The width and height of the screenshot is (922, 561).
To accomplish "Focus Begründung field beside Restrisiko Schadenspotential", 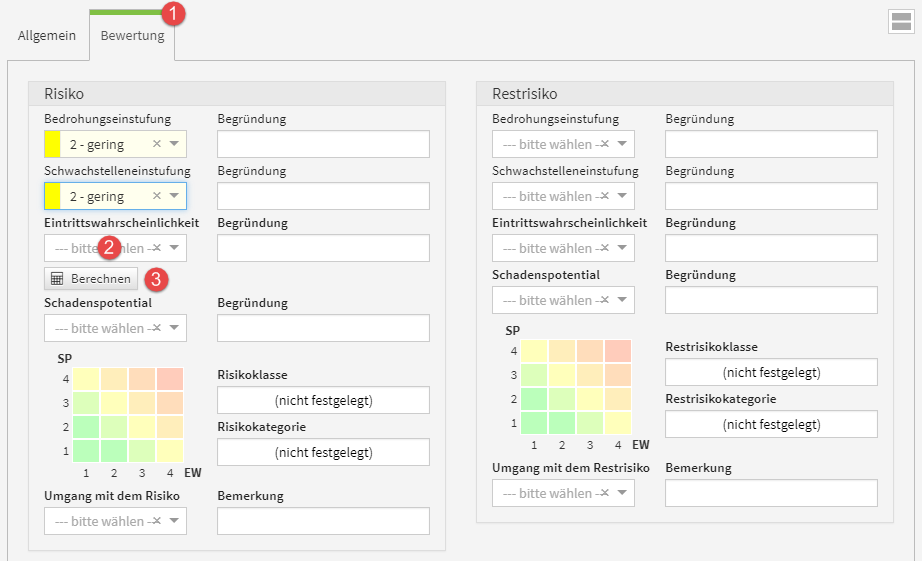I will [771, 299].
